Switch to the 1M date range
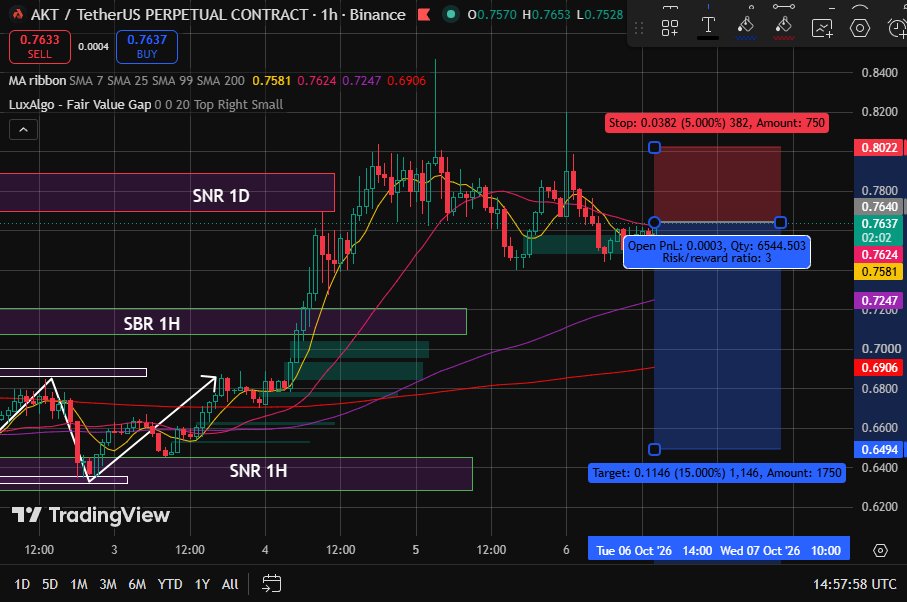The height and width of the screenshot is (602, 907). [x=79, y=584]
